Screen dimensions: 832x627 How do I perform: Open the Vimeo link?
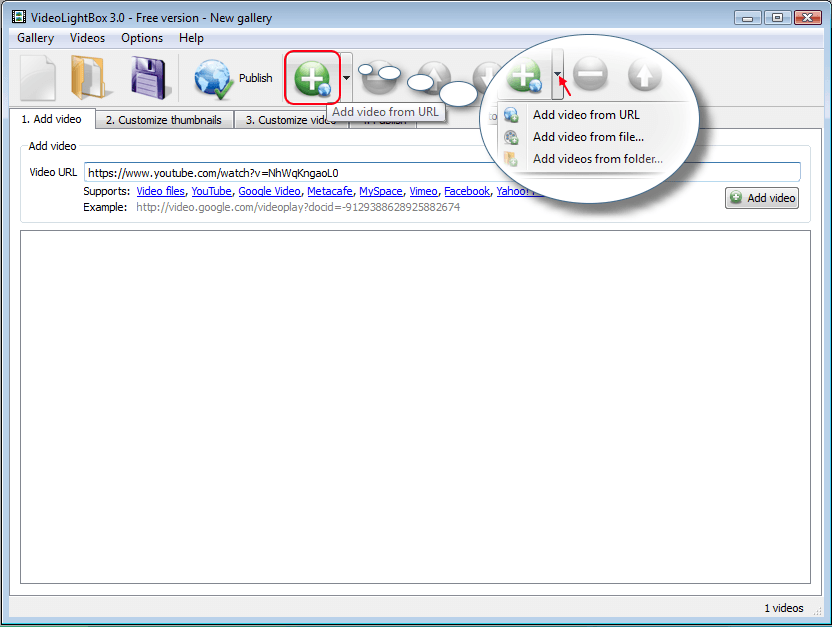click(x=423, y=191)
